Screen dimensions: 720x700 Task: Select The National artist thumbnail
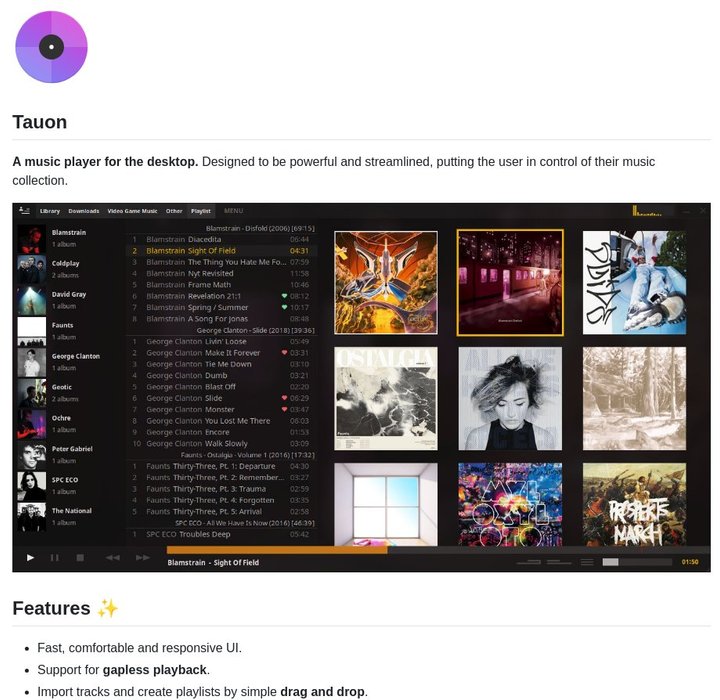(32, 517)
